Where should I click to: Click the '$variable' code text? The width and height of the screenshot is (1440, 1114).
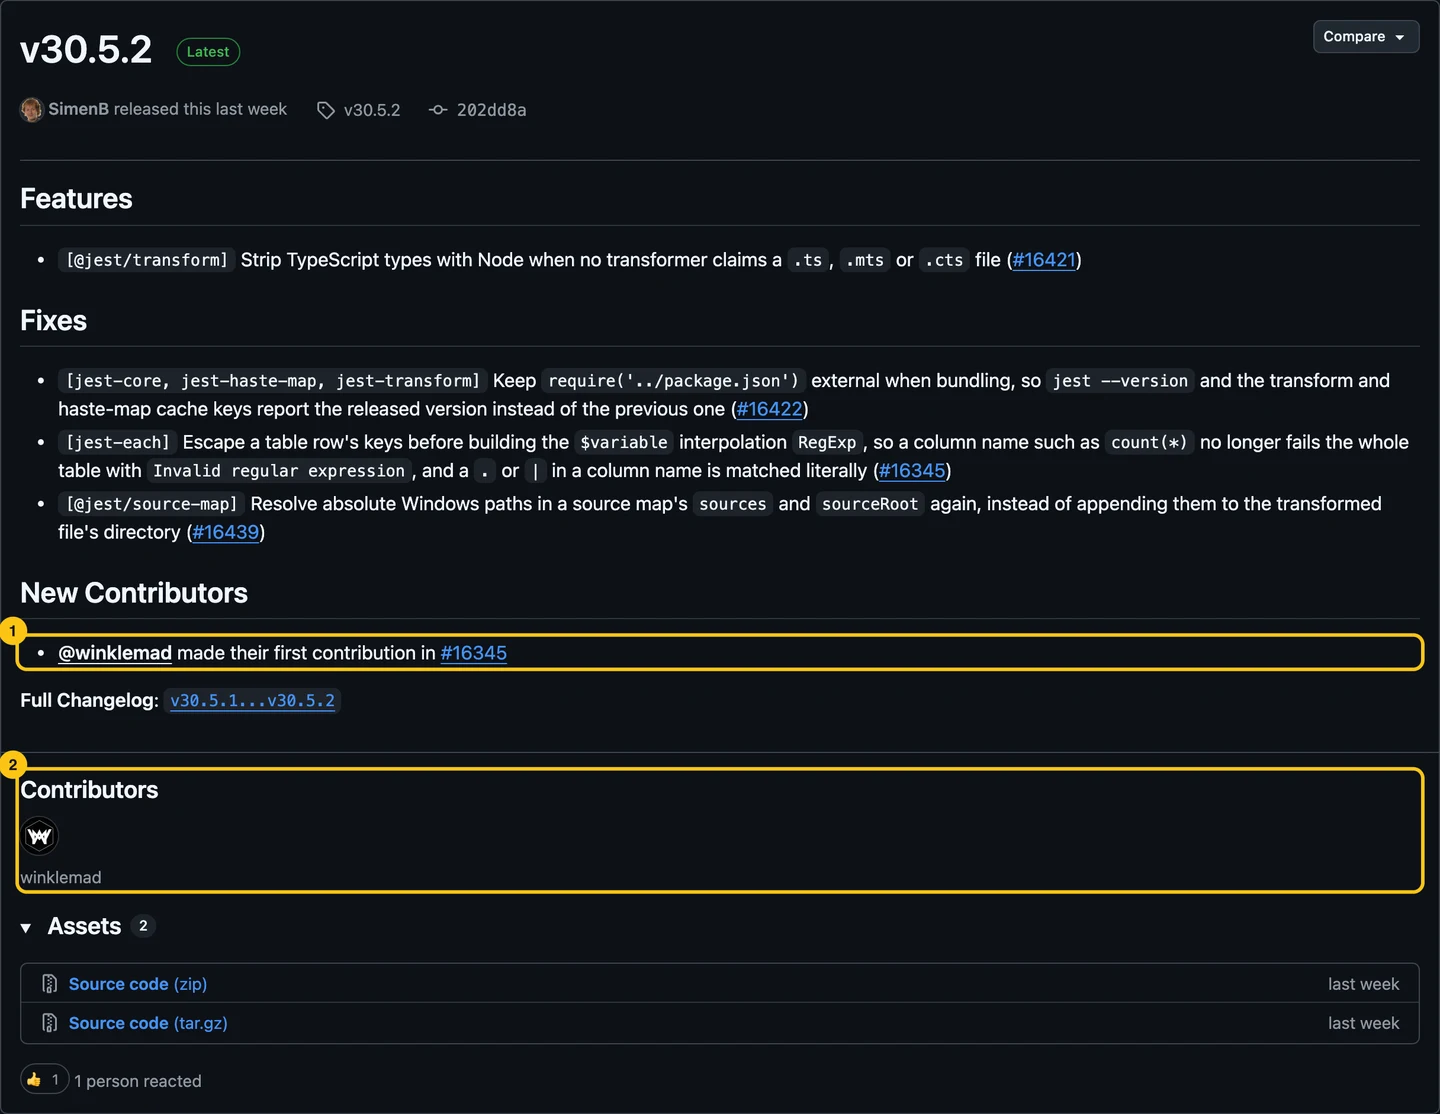[x=624, y=442]
